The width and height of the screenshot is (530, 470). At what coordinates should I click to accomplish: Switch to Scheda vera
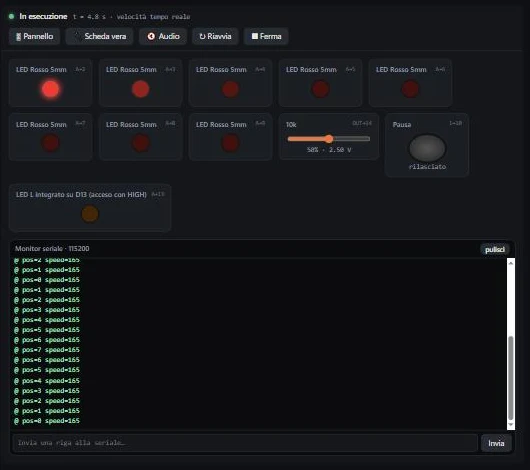pyautogui.click(x=99, y=36)
